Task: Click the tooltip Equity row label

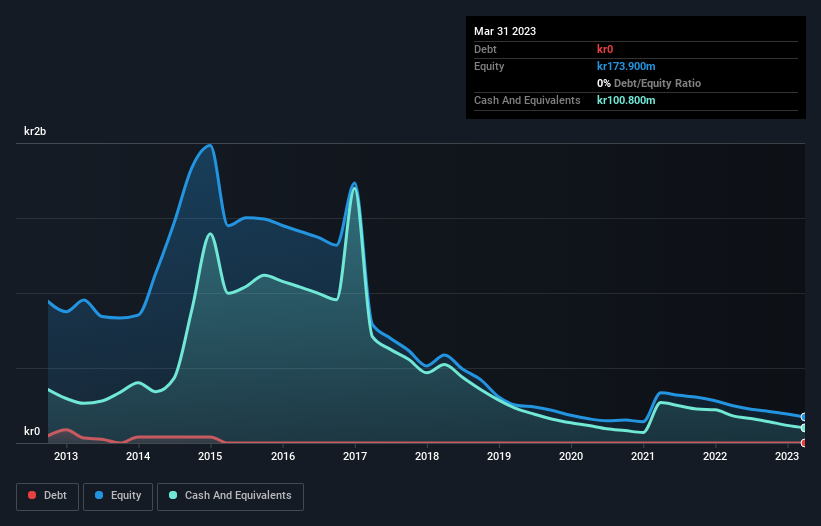Action: coord(489,66)
